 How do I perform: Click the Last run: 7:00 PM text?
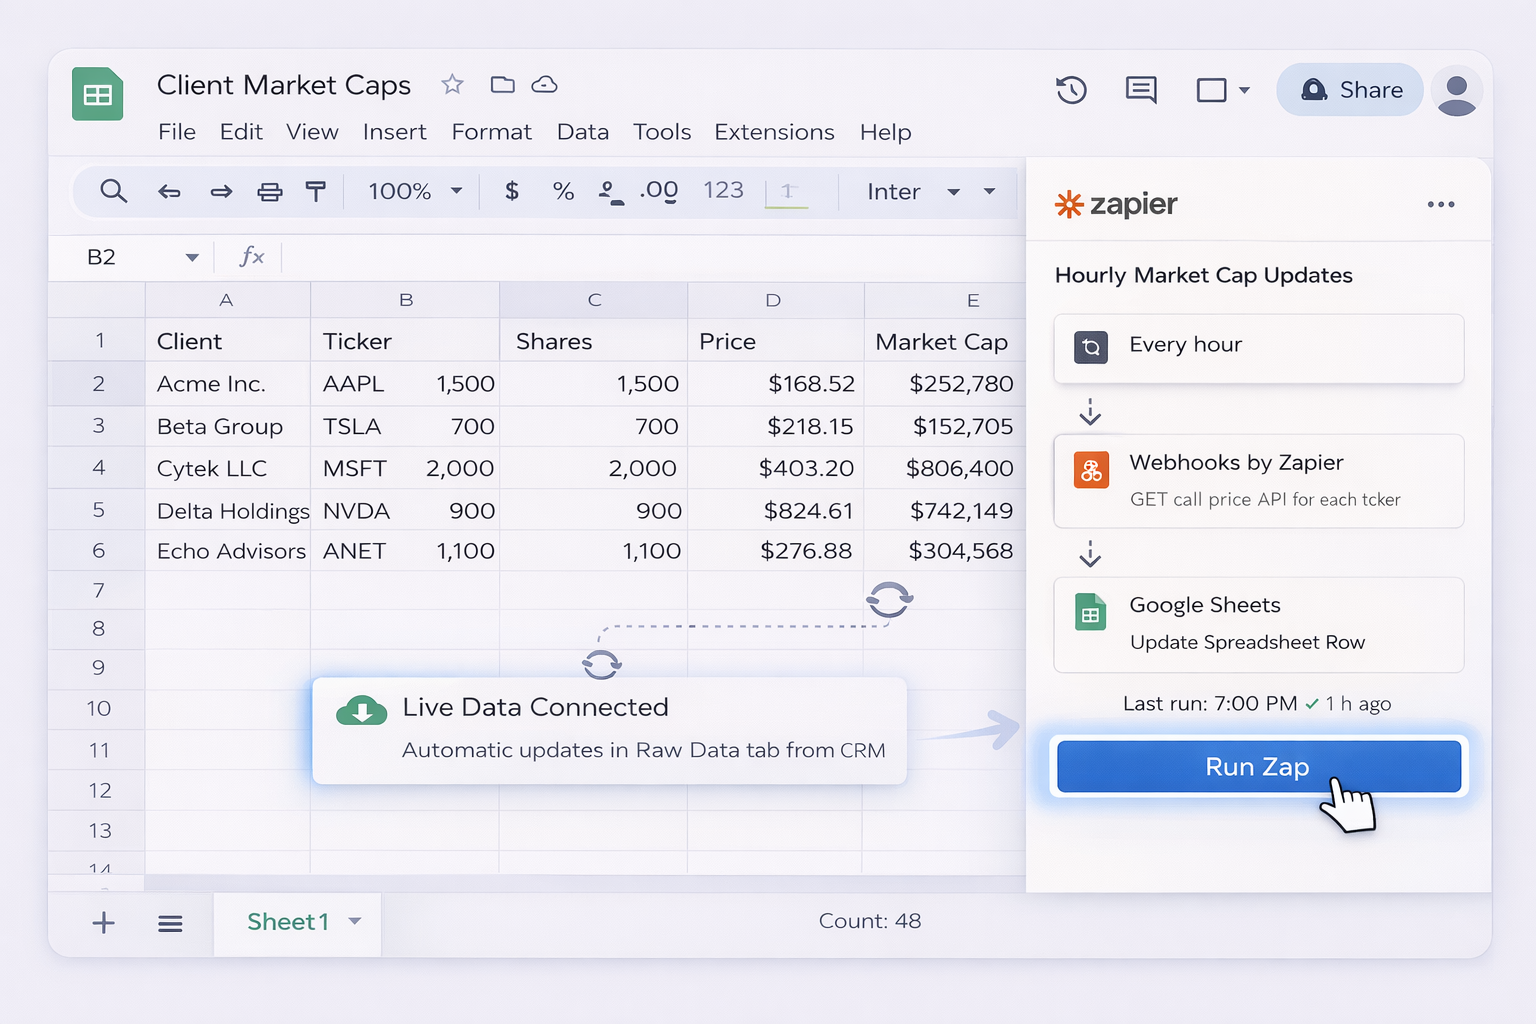click(x=1210, y=704)
